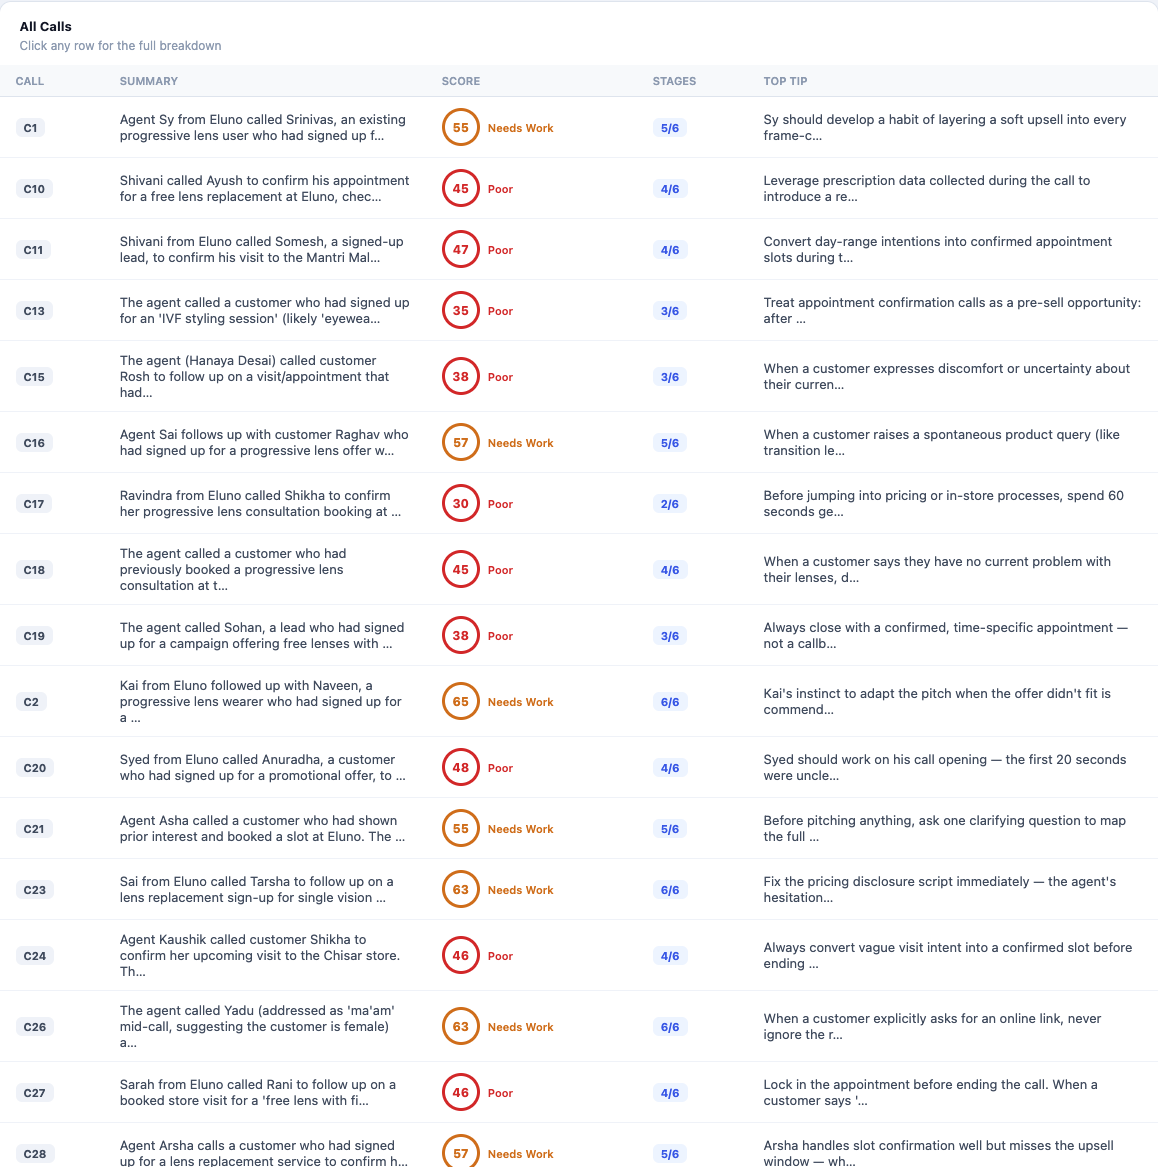The width and height of the screenshot is (1158, 1167).
Task: Click the Needs Work label in row C16
Action: 520,443
